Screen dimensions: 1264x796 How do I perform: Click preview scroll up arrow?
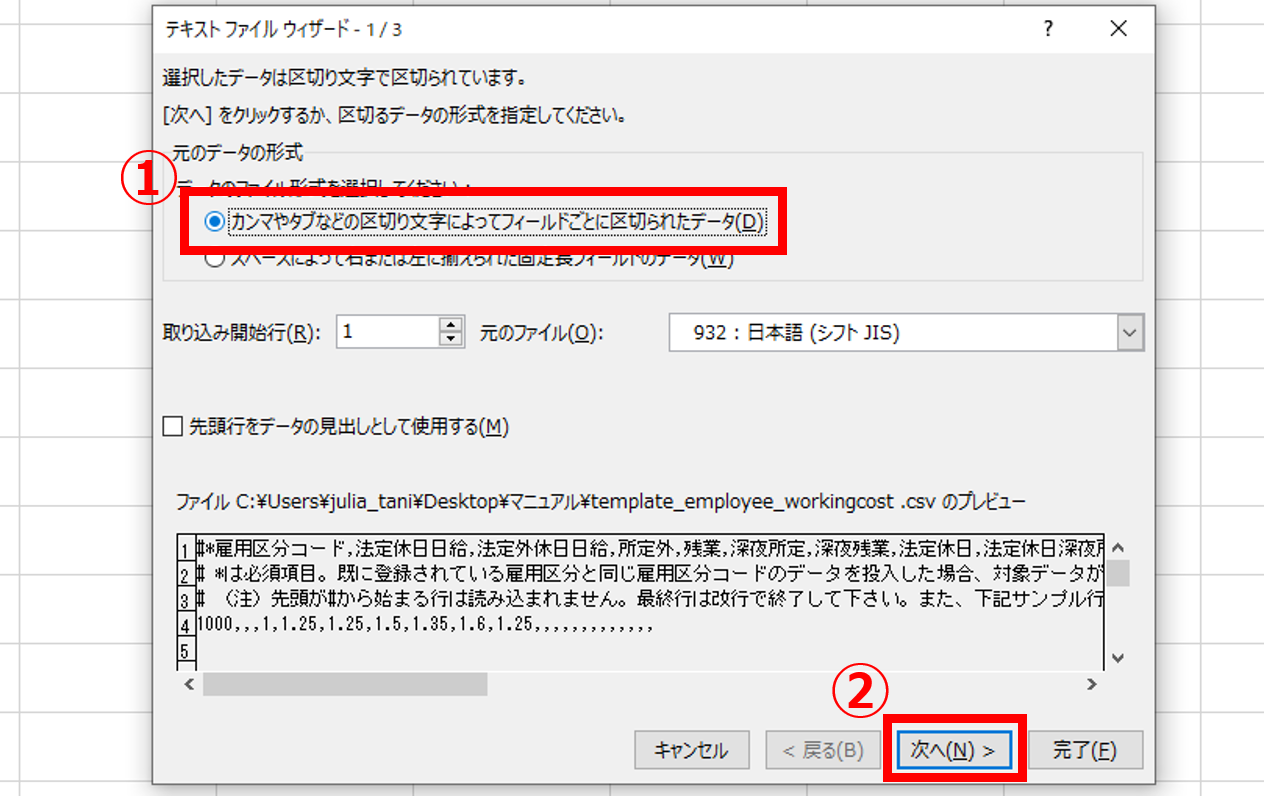(1118, 548)
